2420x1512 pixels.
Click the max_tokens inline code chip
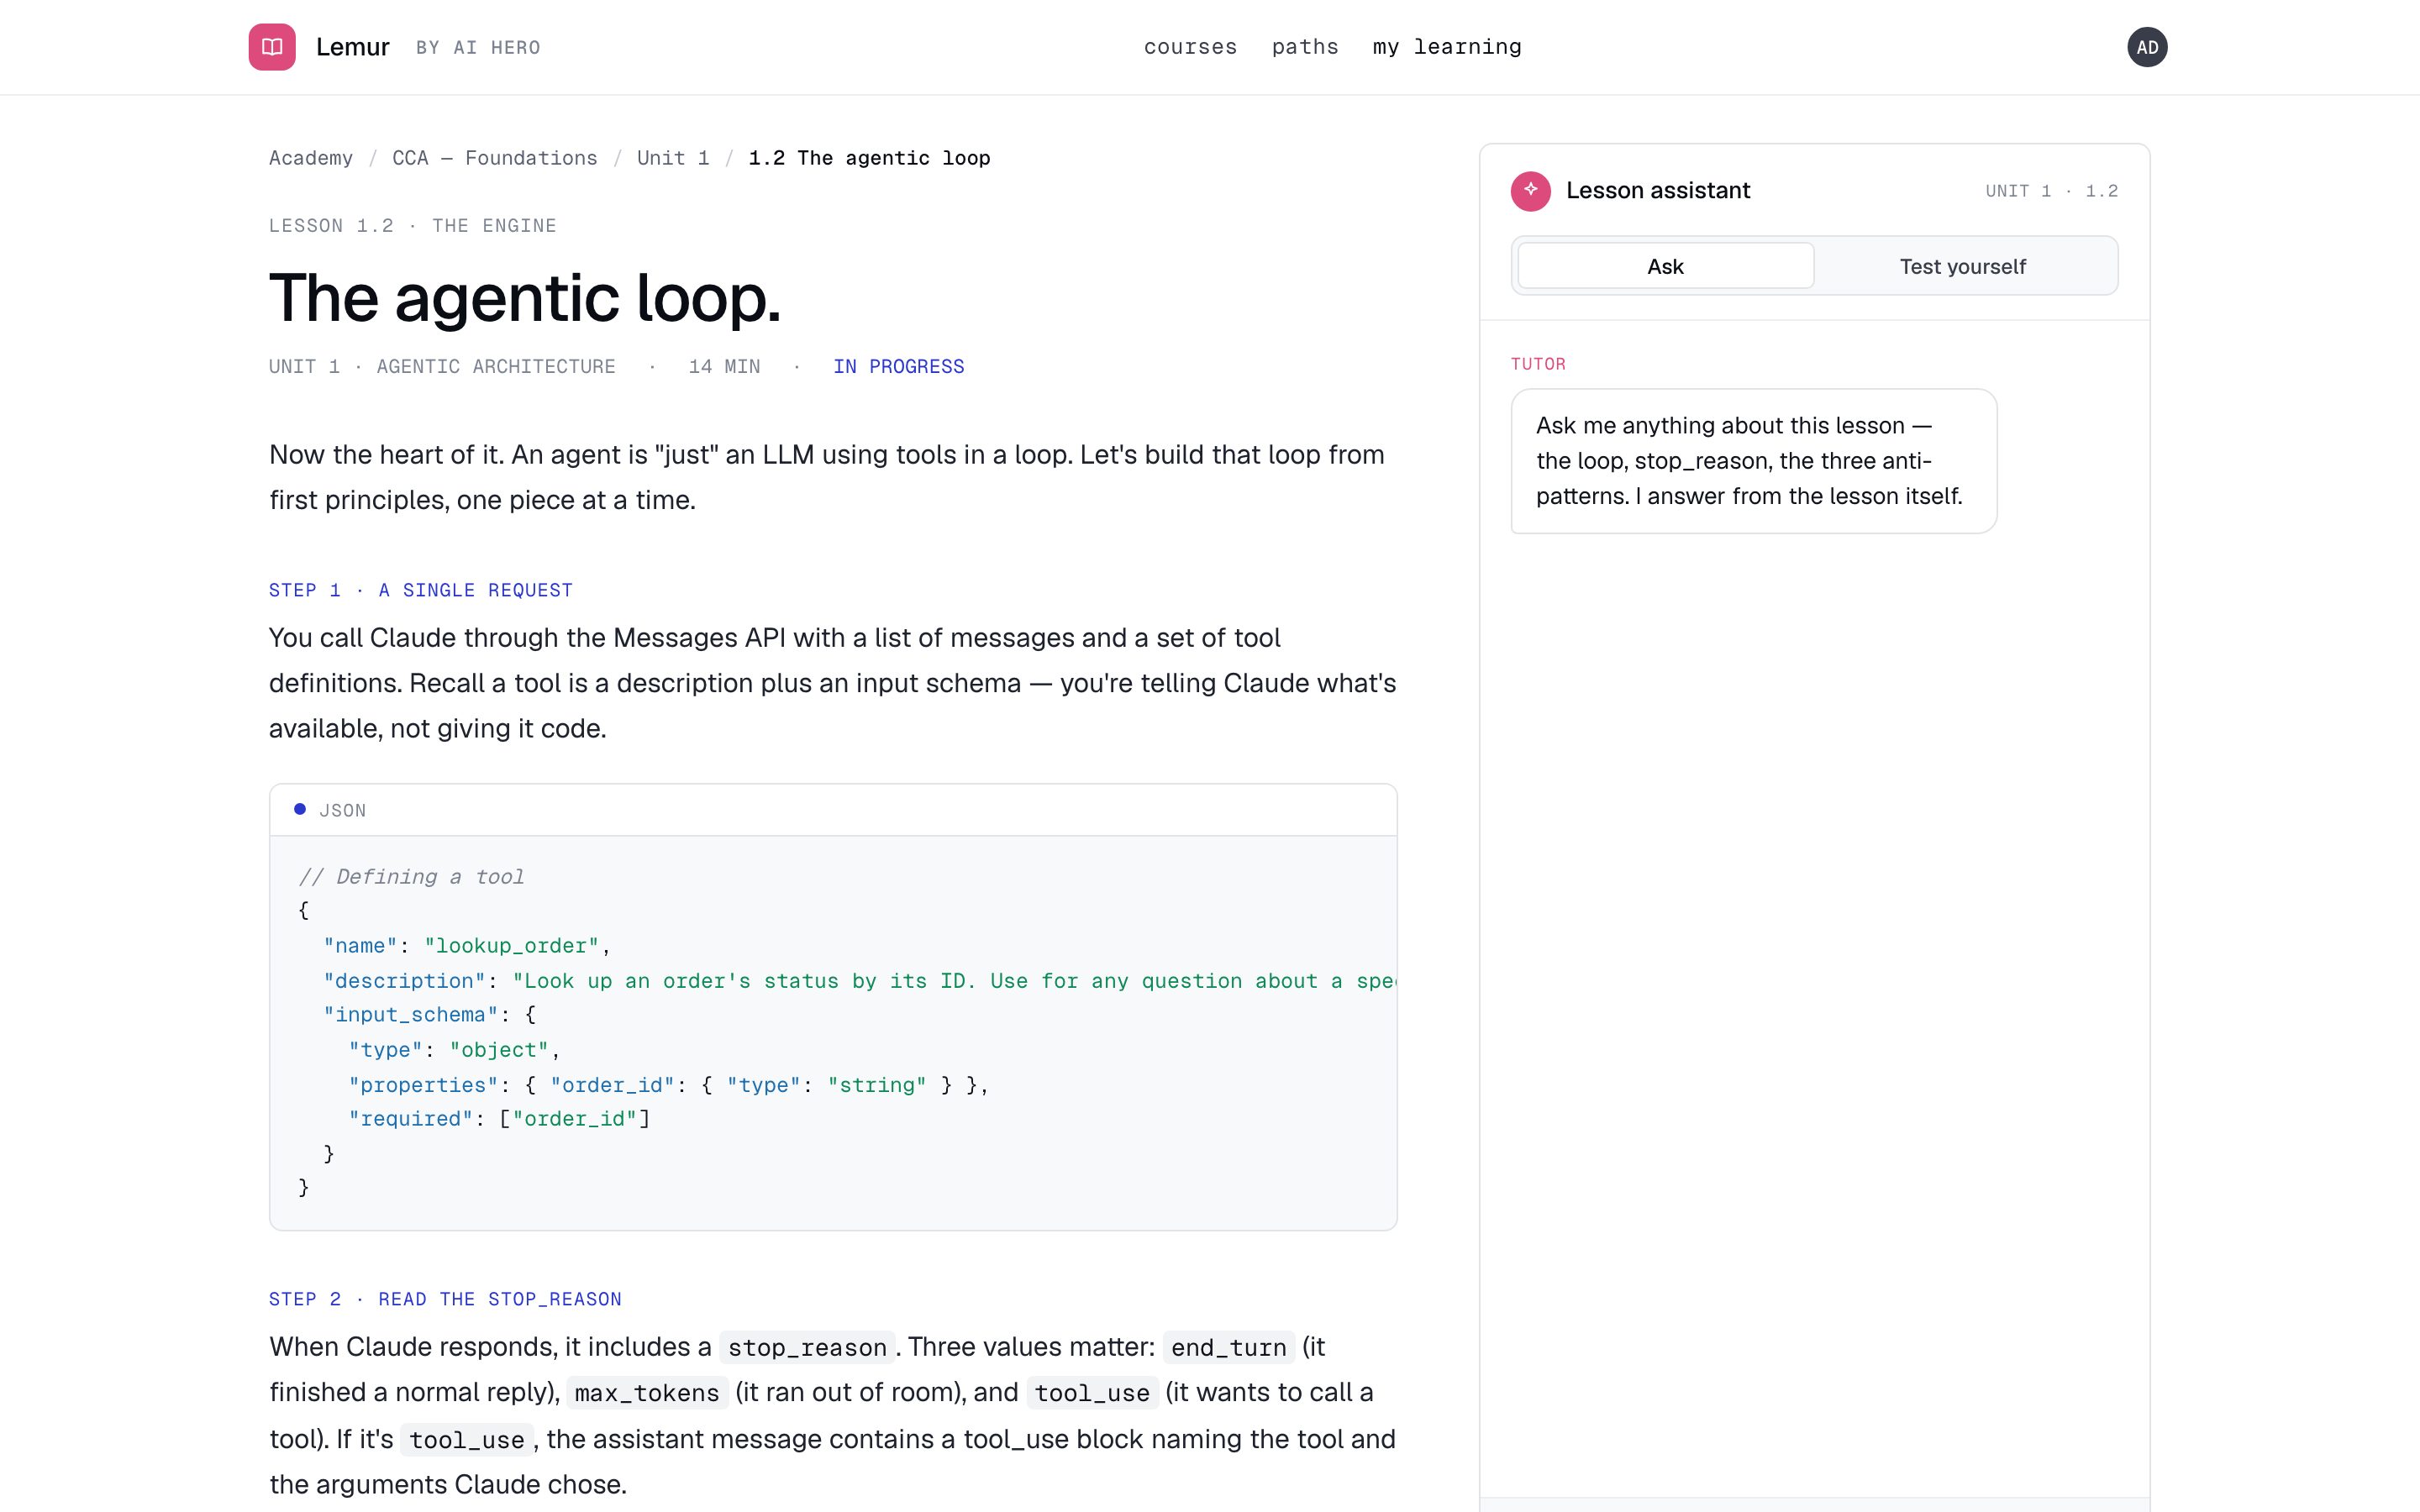(647, 1393)
